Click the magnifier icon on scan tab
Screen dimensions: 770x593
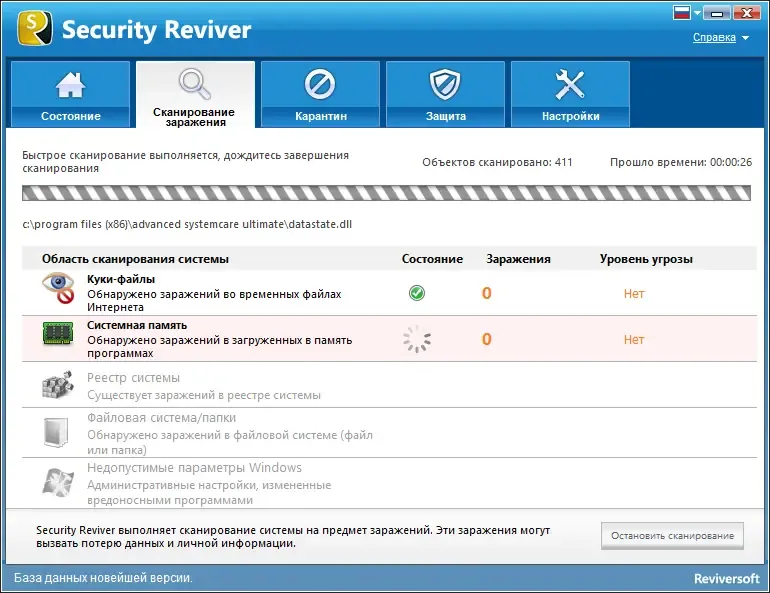tap(195, 83)
